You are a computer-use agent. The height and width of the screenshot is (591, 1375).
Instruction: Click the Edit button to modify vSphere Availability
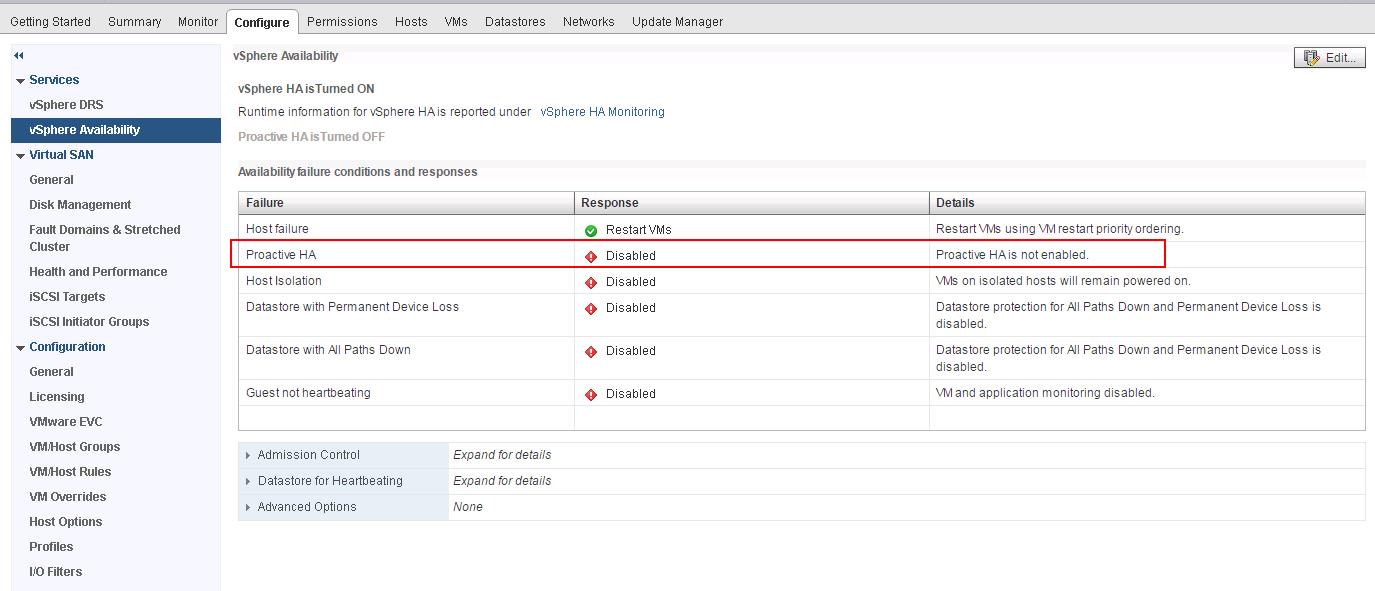[1329, 58]
